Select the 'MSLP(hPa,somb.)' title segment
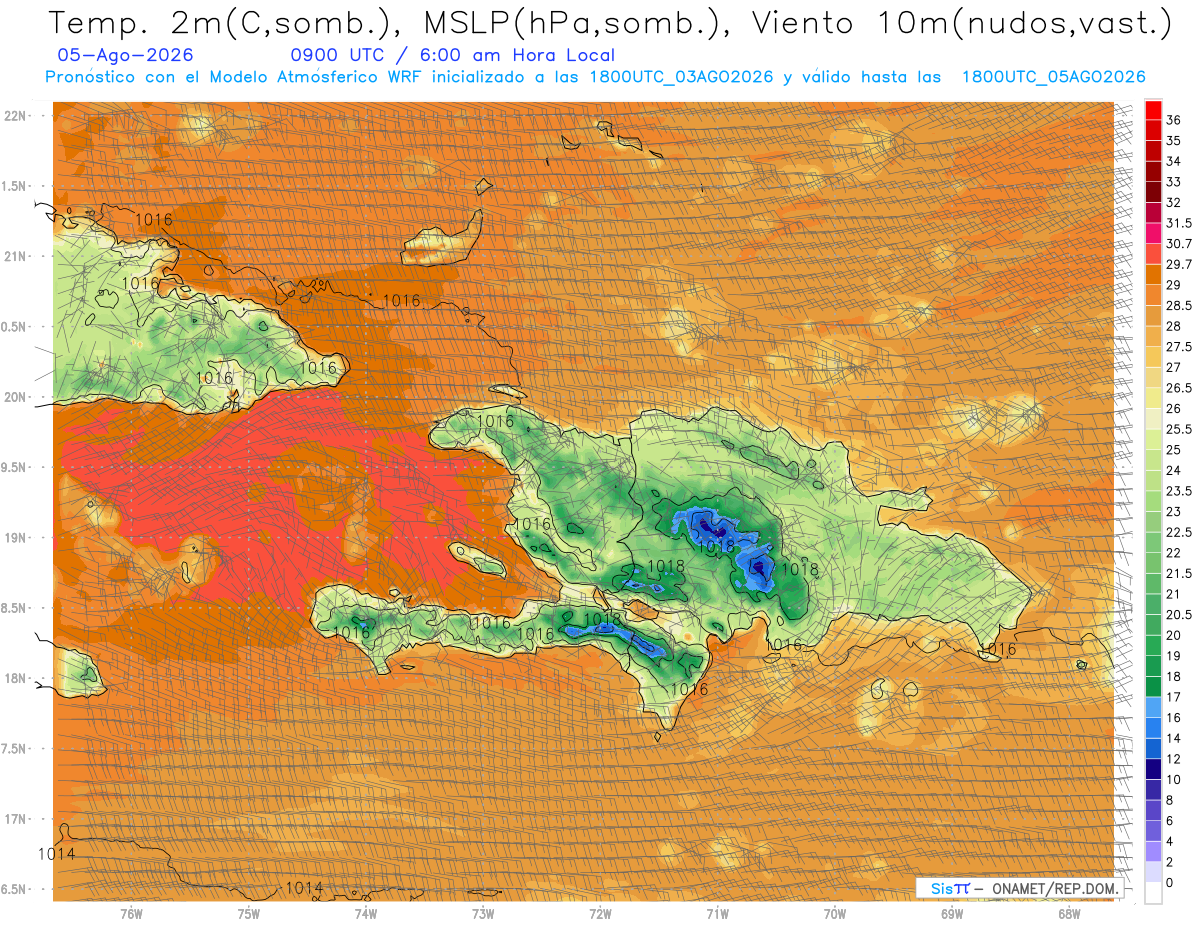1200x927 pixels. click(570, 23)
